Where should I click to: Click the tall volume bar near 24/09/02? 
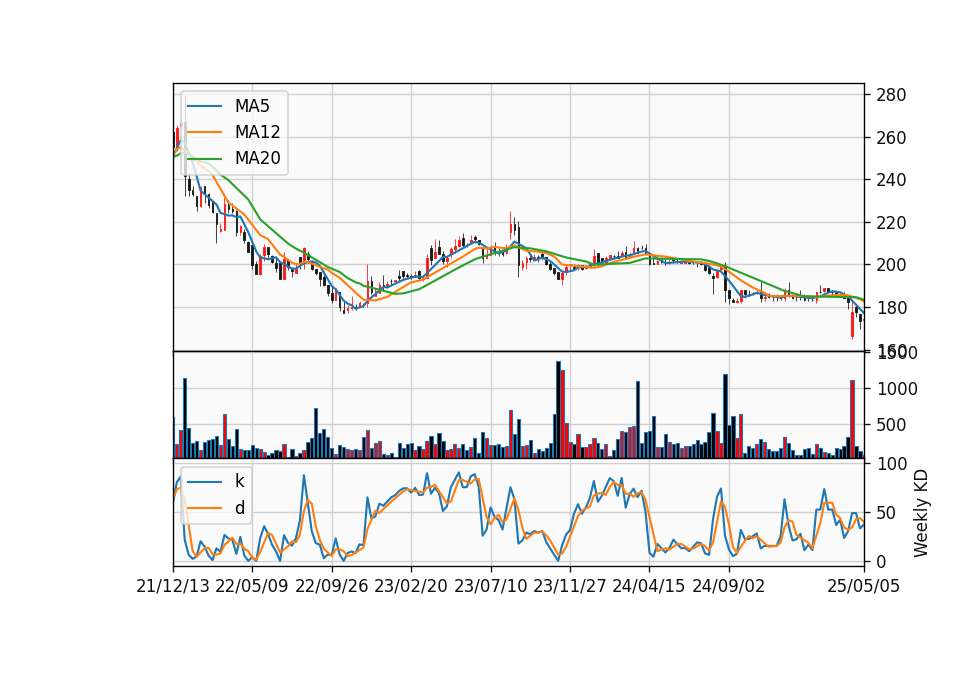pos(726,416)
